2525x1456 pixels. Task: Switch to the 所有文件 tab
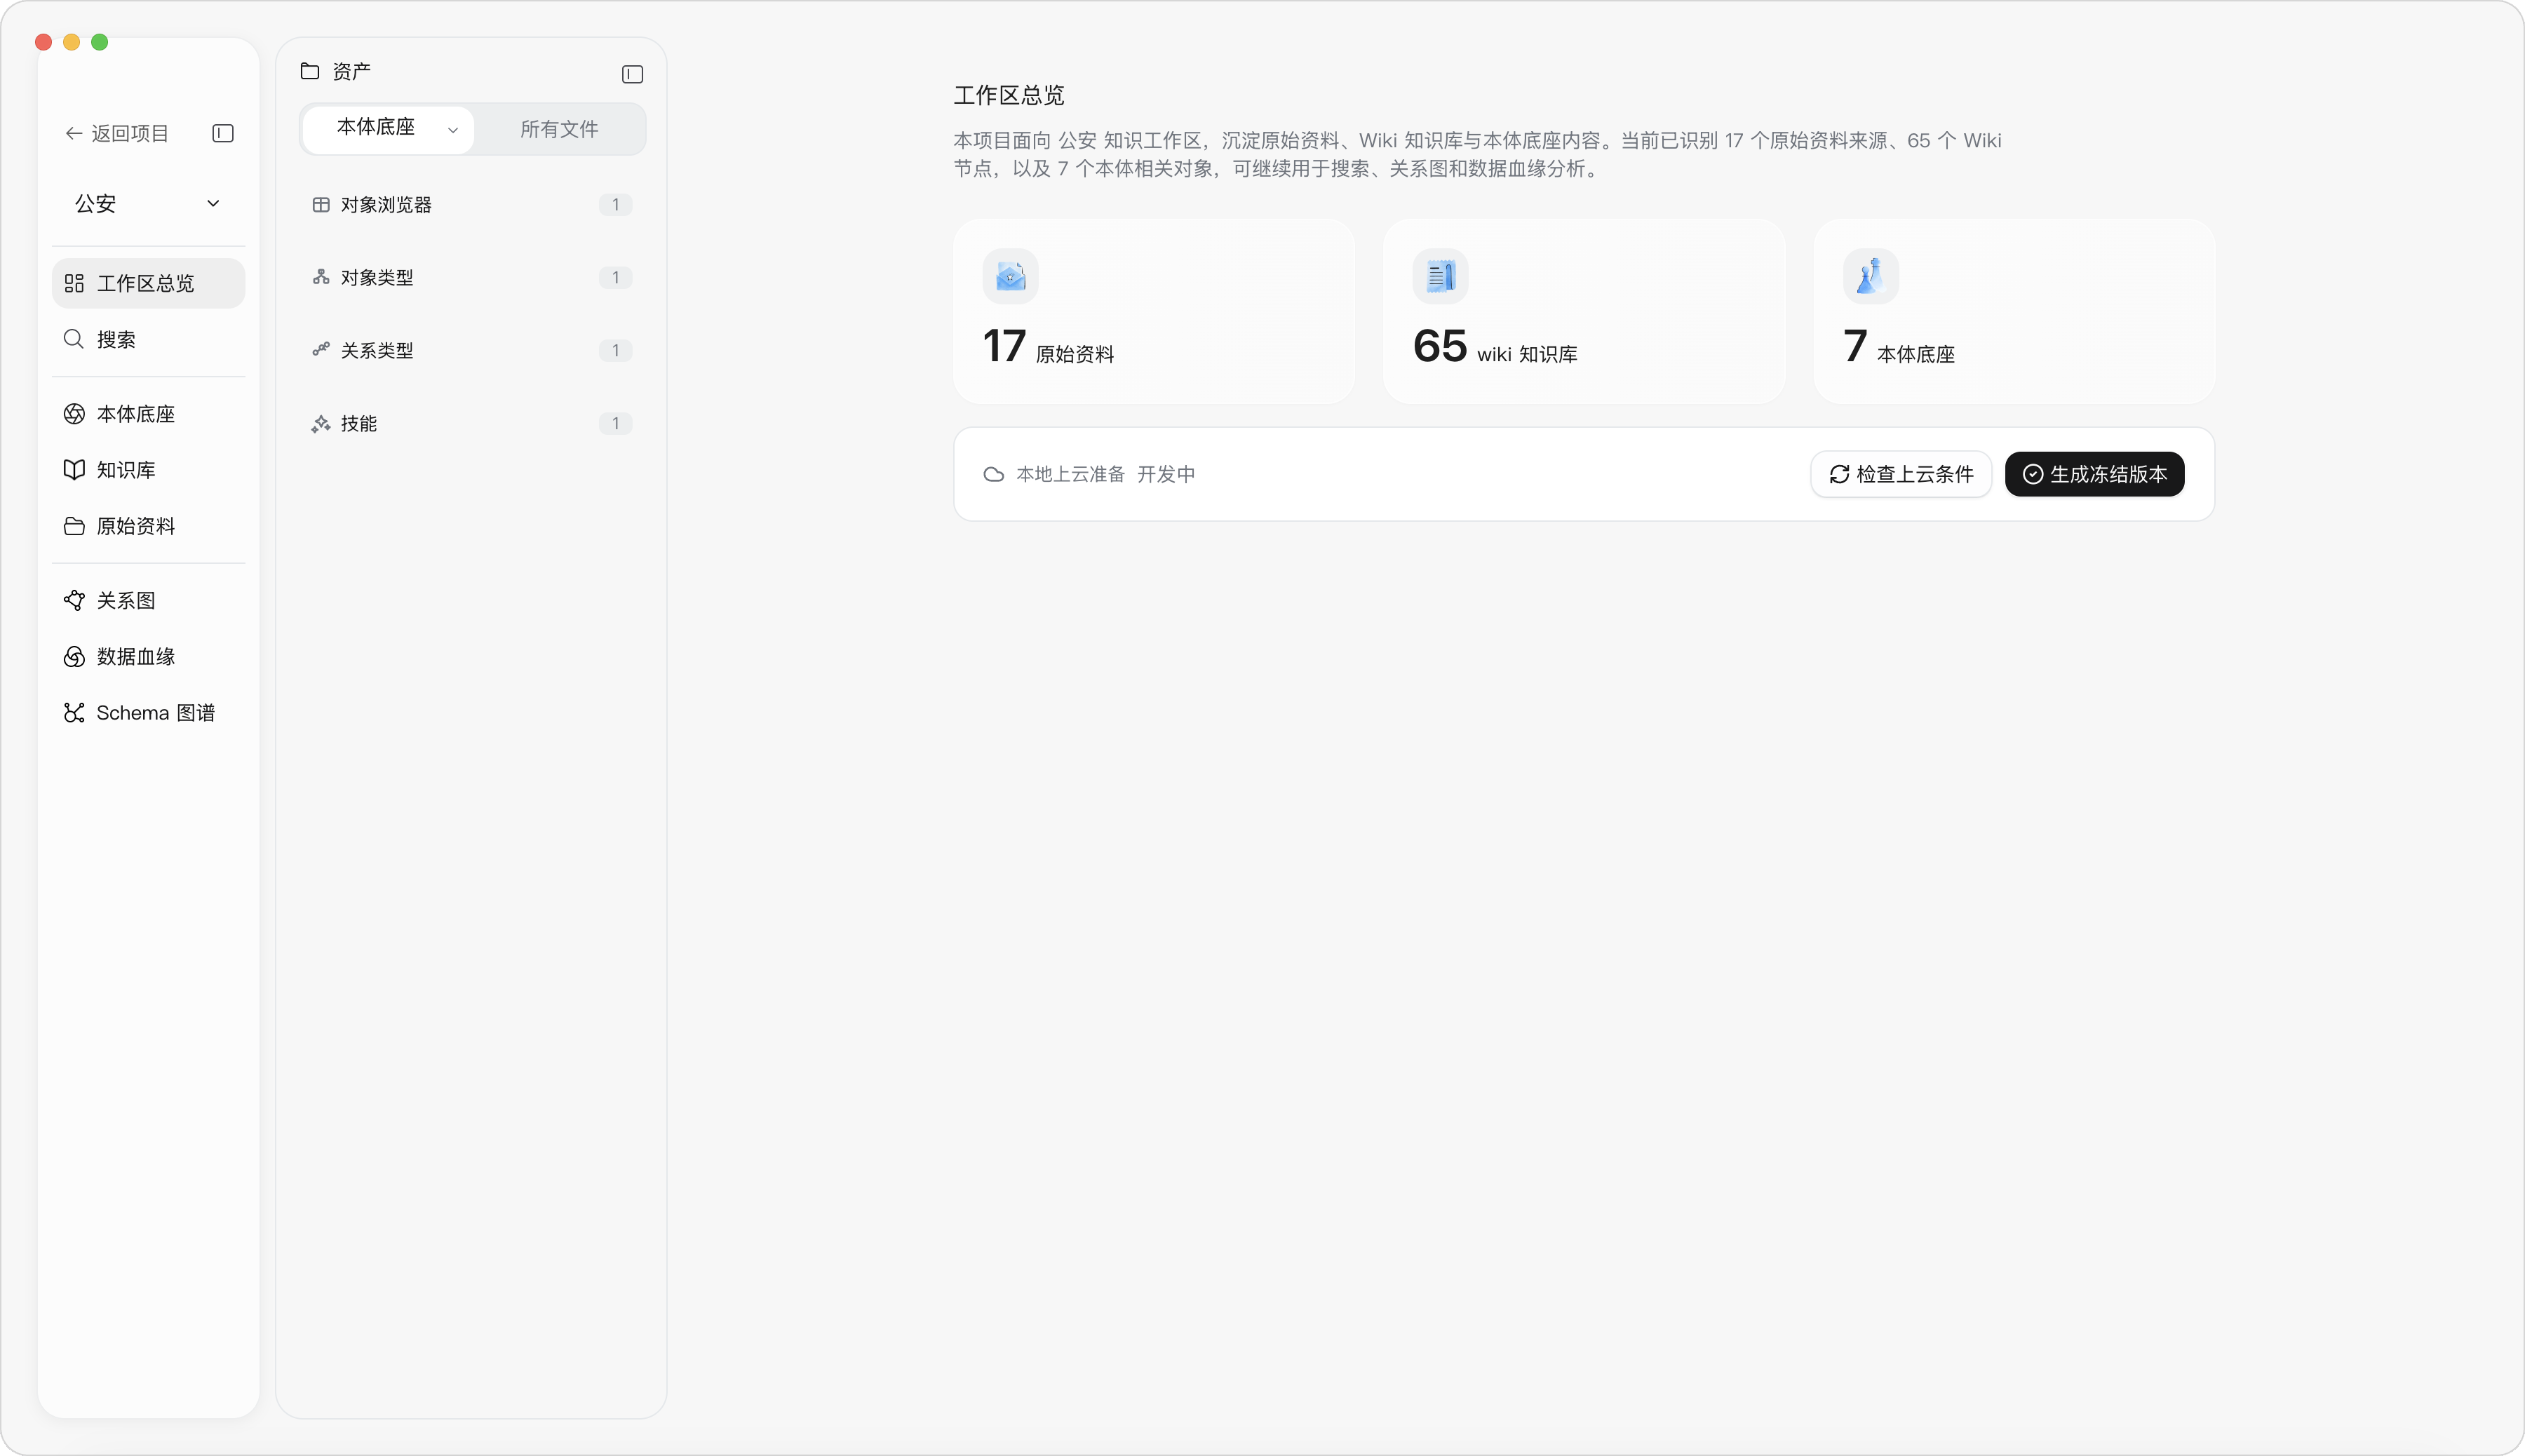pyautogui.click(x=559, y=129)
